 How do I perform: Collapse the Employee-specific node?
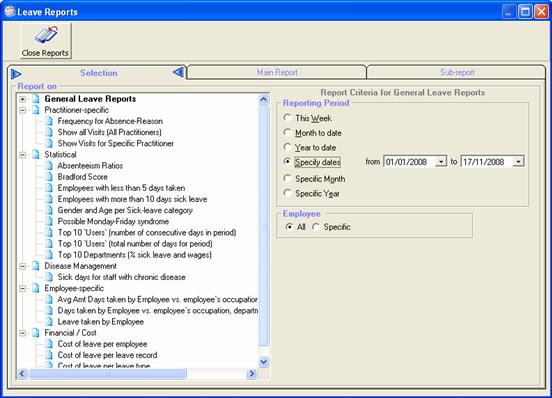point(23,289)
